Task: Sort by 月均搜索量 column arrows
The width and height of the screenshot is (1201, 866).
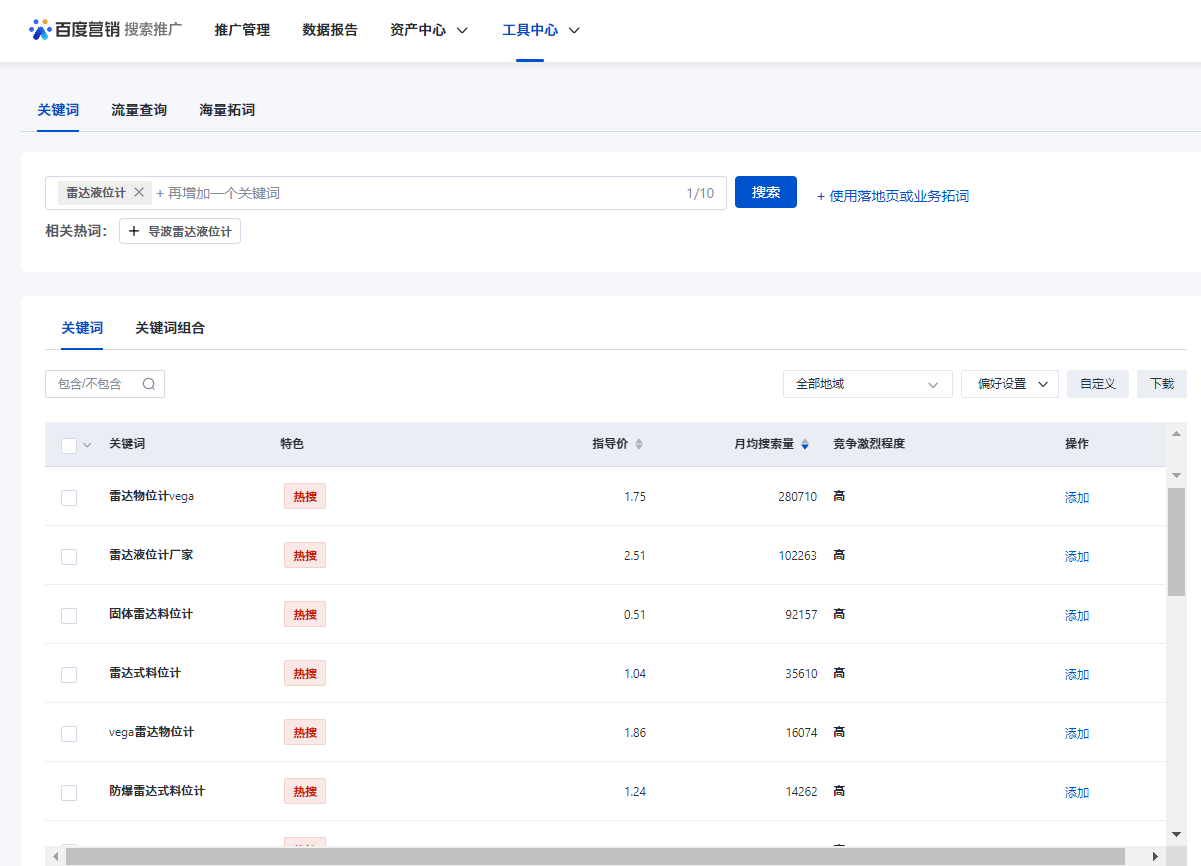Action: (x=805, y=444)
